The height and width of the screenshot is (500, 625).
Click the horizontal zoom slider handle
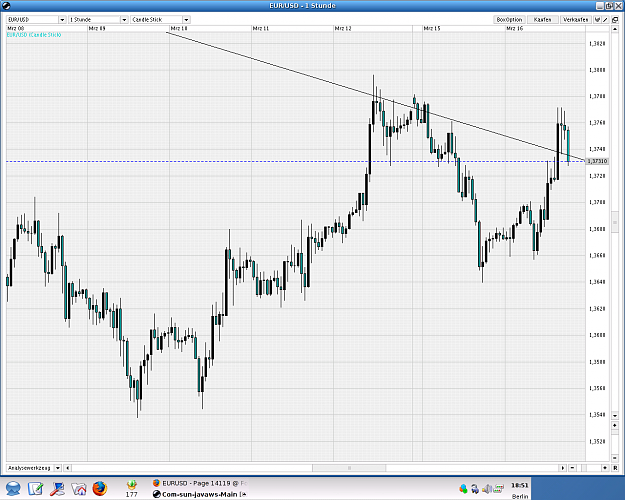(x=584, y=468)
